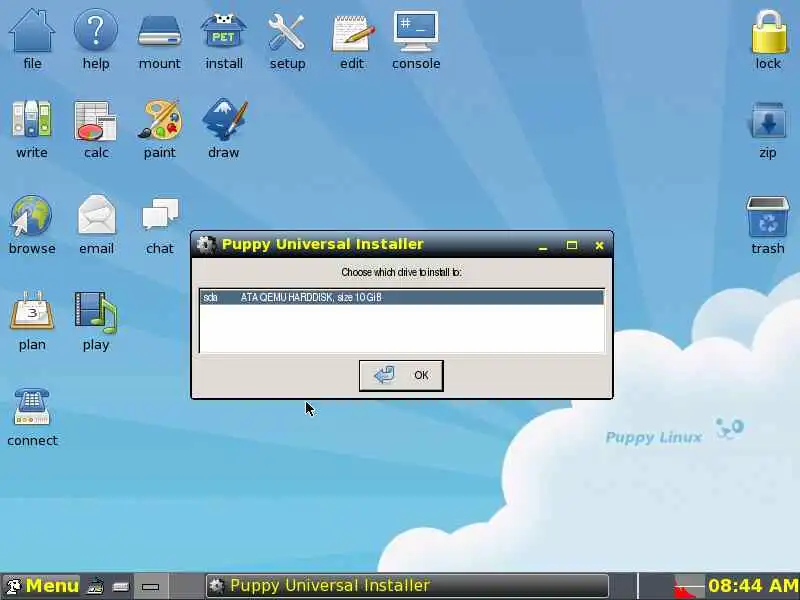
Task: Minimize the Puppy Universal Installer window
Action: tap(543, 246)
